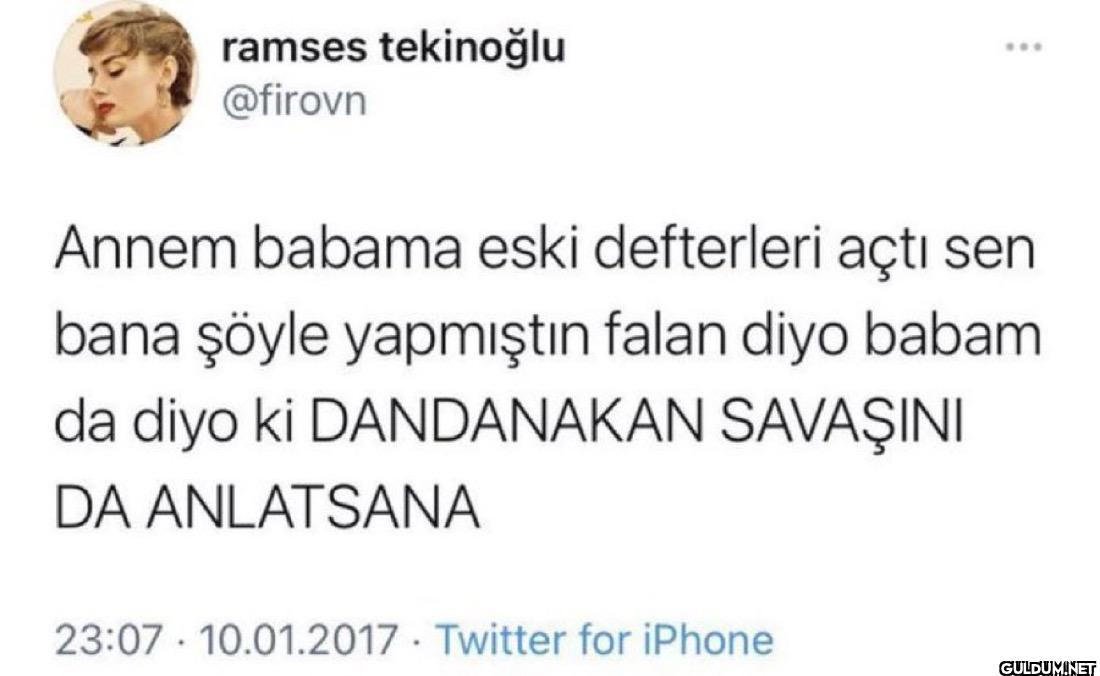Open the three-dot more options menu

[x=1024, y=47]
